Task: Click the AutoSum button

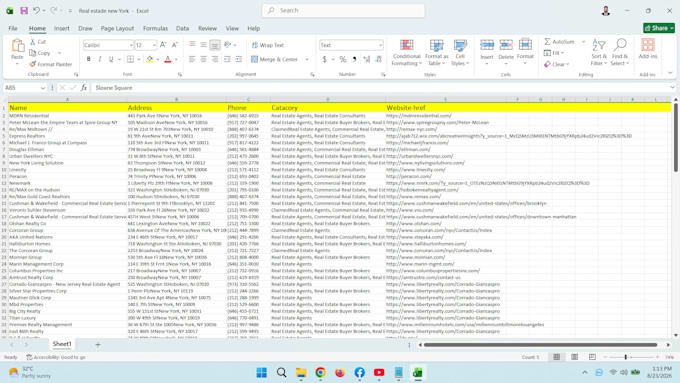Action: tap(560, 42)
